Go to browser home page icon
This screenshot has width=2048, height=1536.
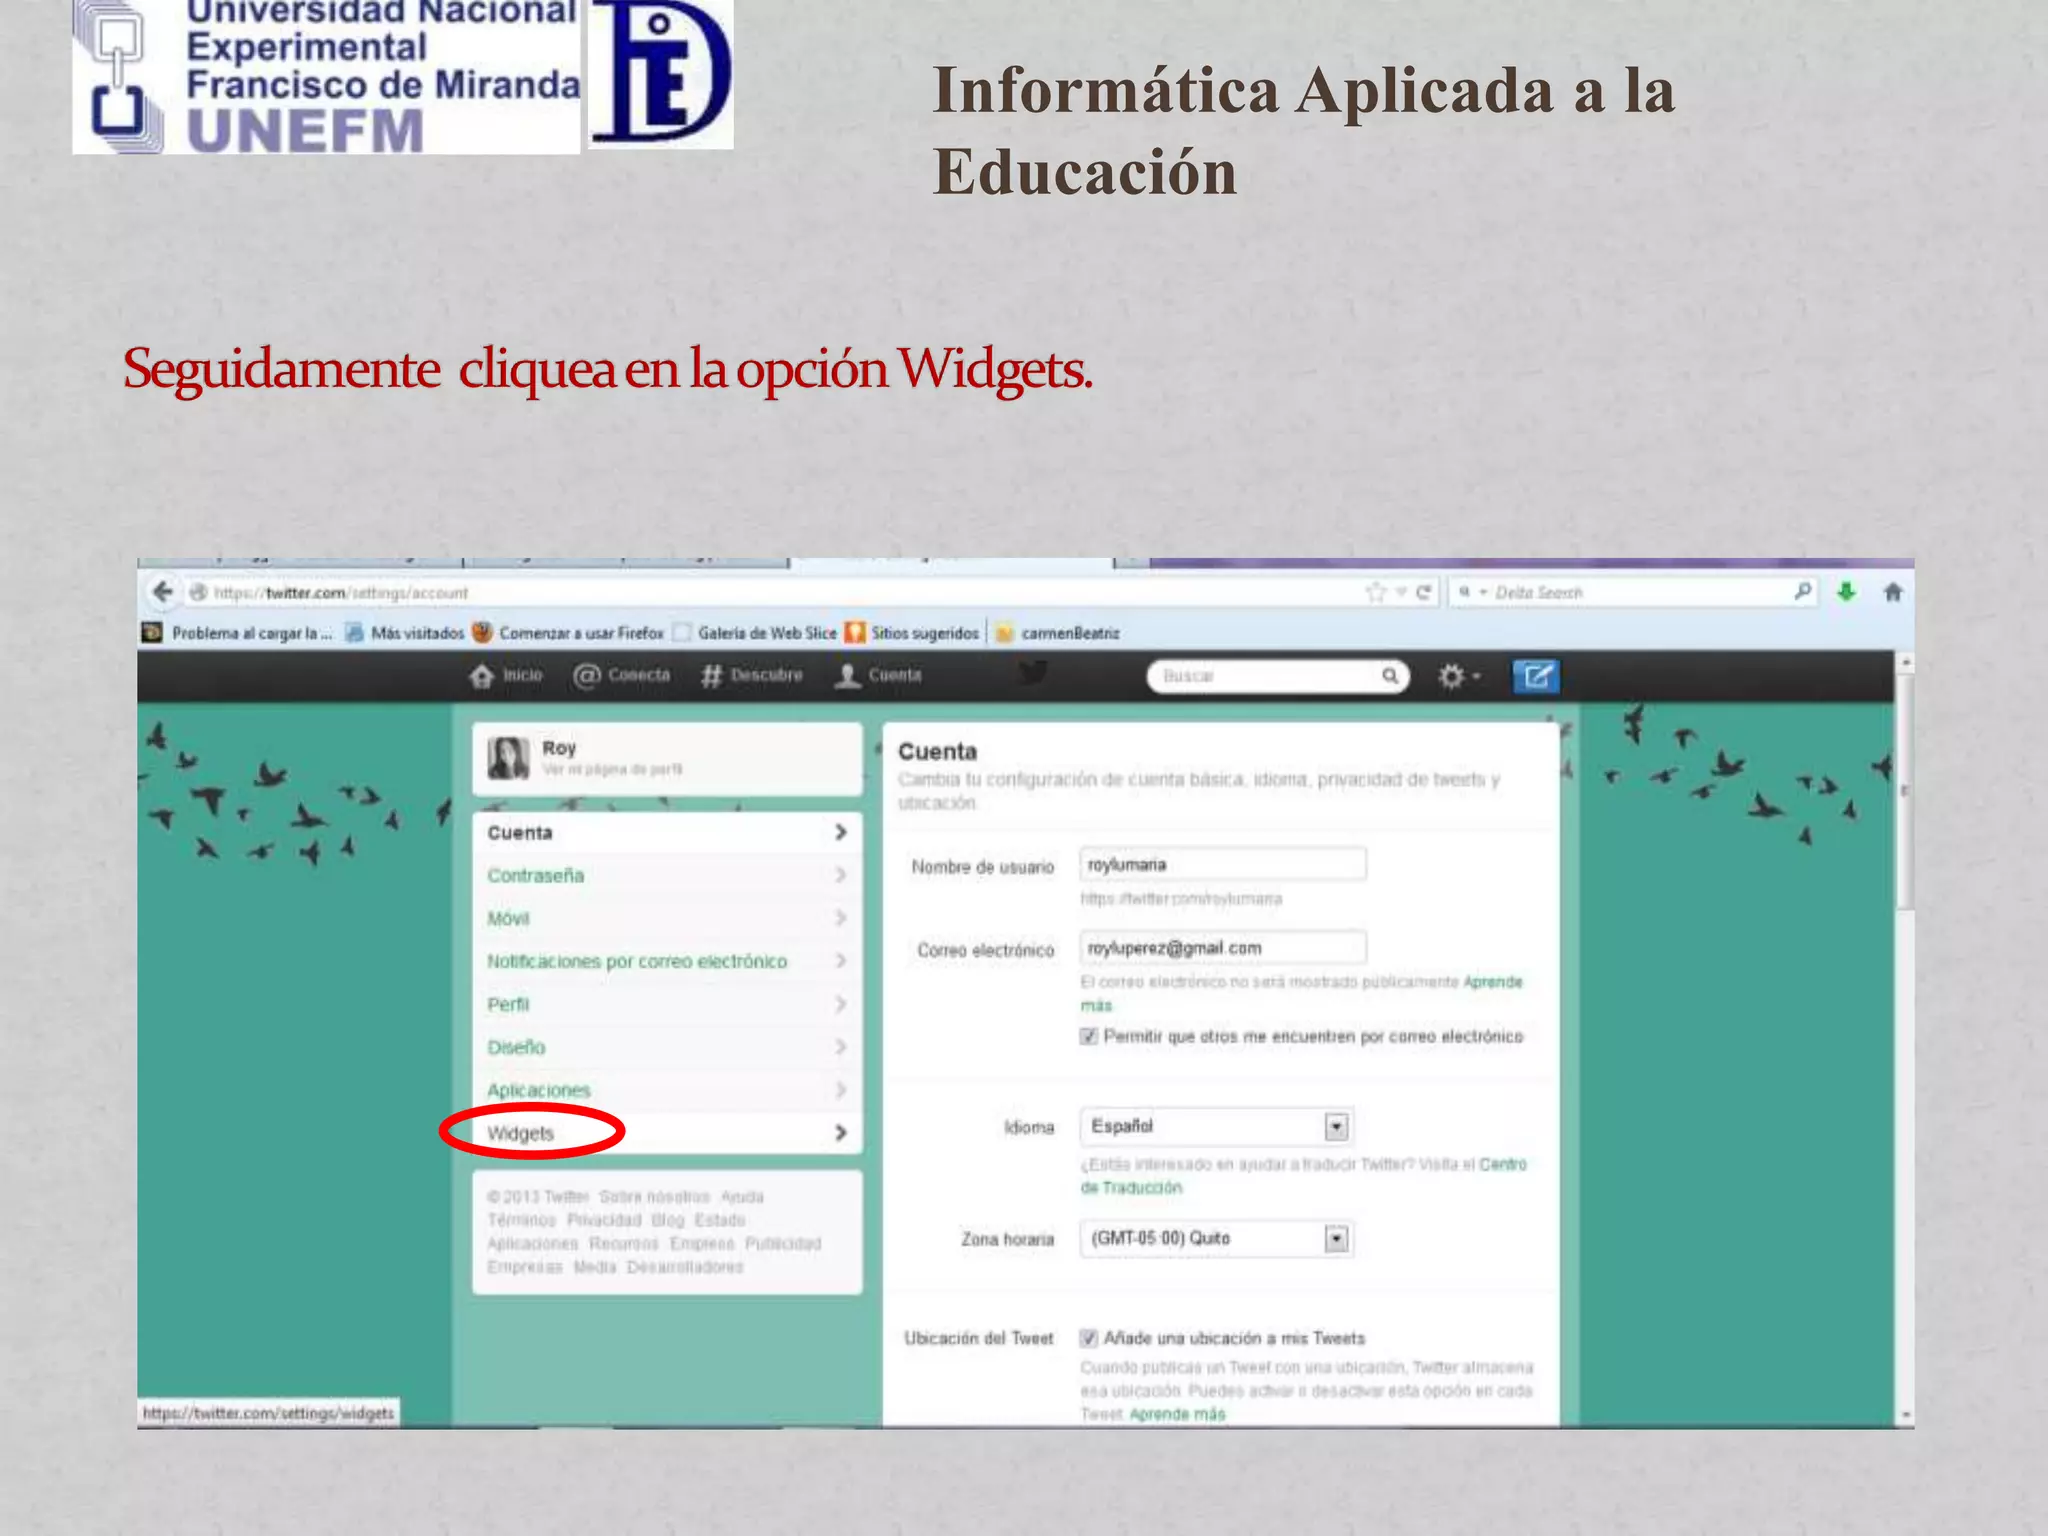pos(1893,592)
